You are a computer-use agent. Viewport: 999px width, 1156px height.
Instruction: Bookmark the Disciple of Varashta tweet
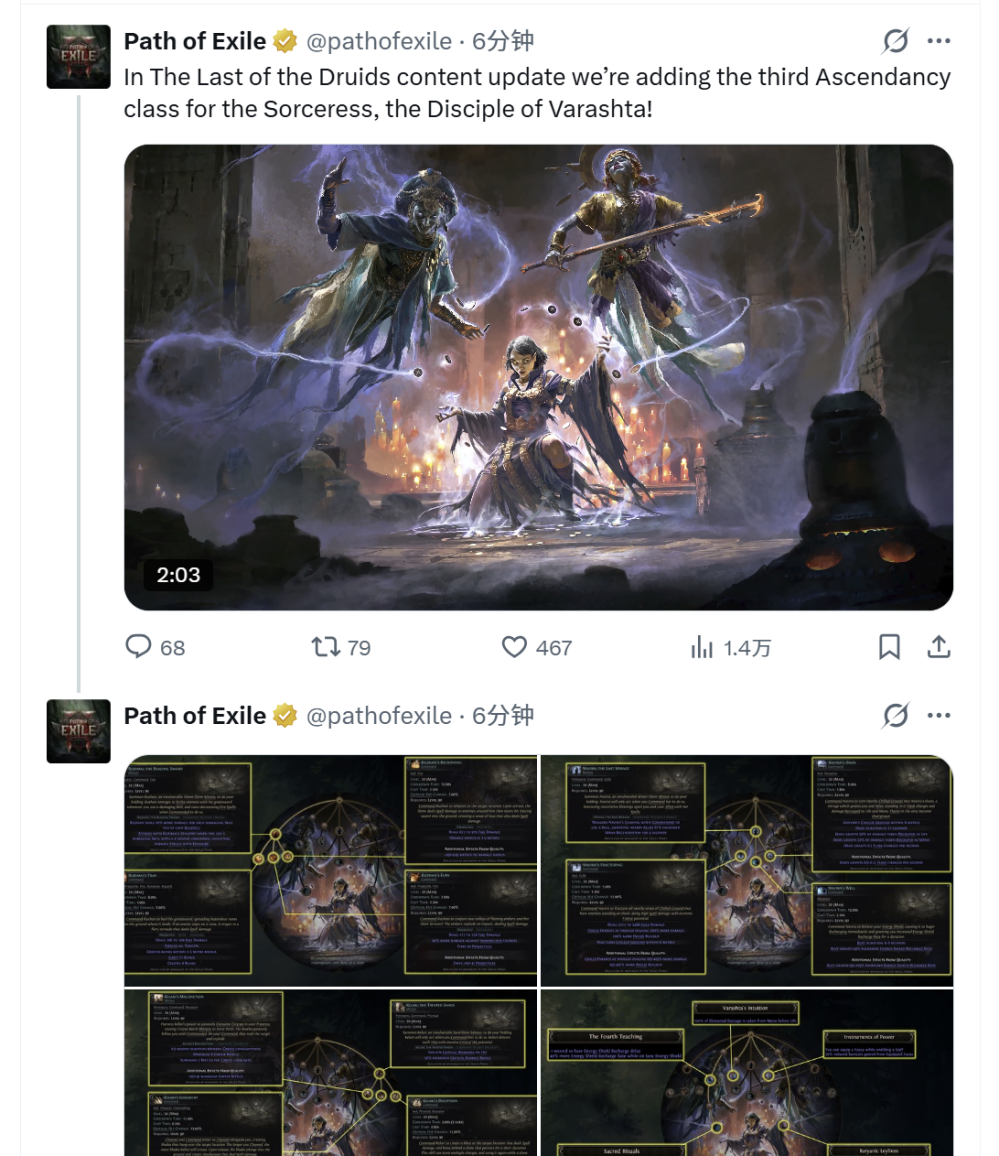[x=889, y=647]
